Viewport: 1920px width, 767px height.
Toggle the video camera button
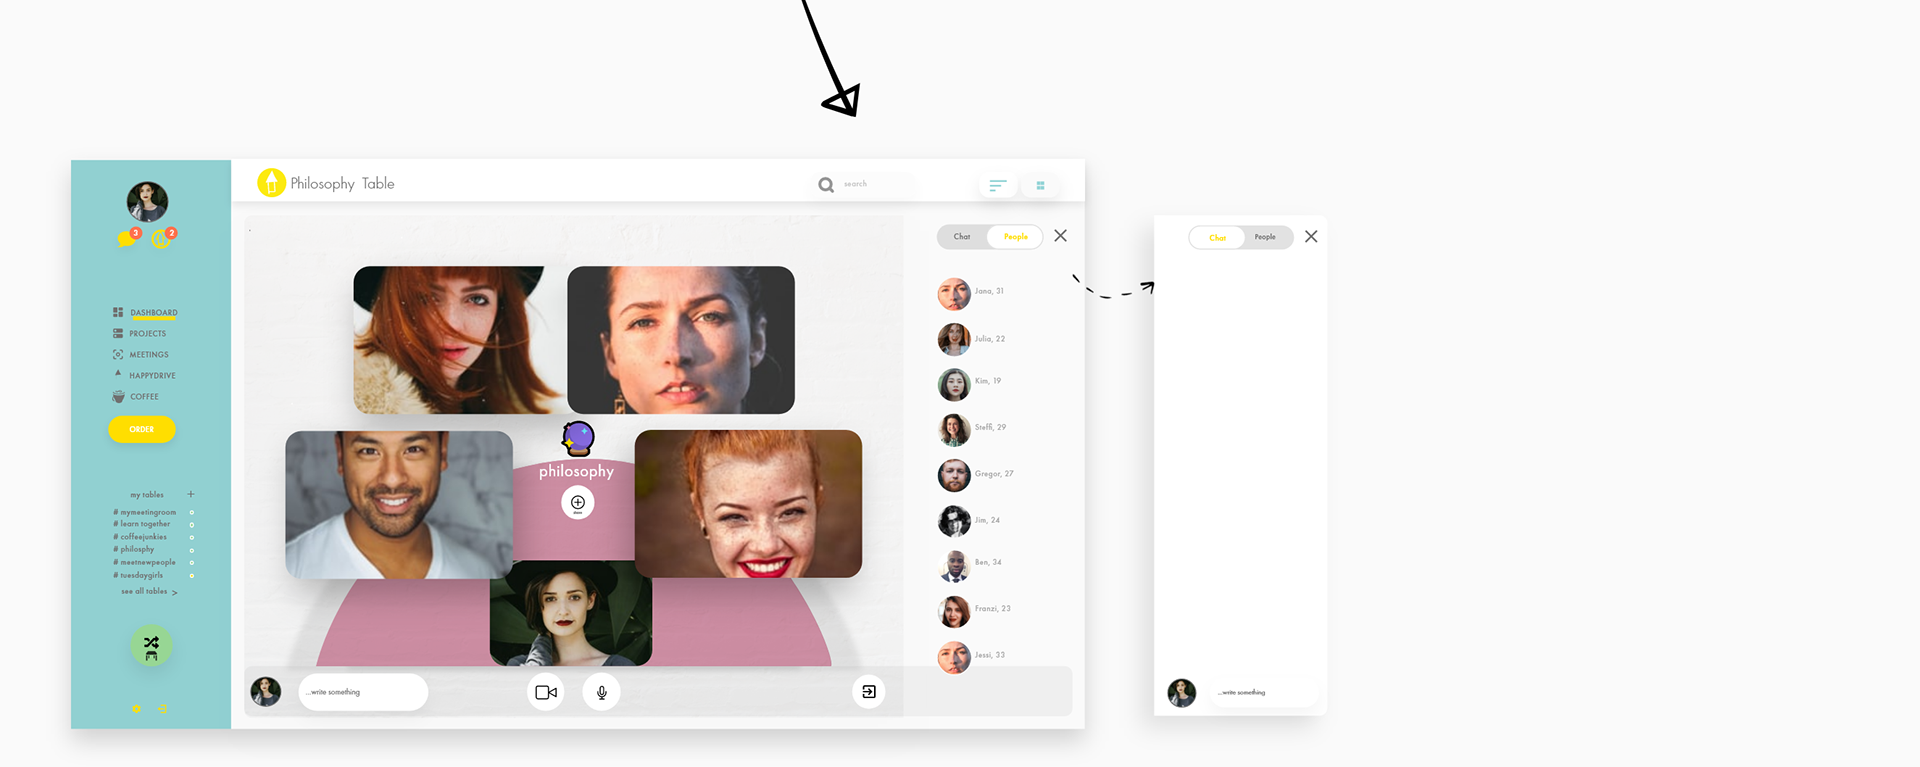[546, 692]
